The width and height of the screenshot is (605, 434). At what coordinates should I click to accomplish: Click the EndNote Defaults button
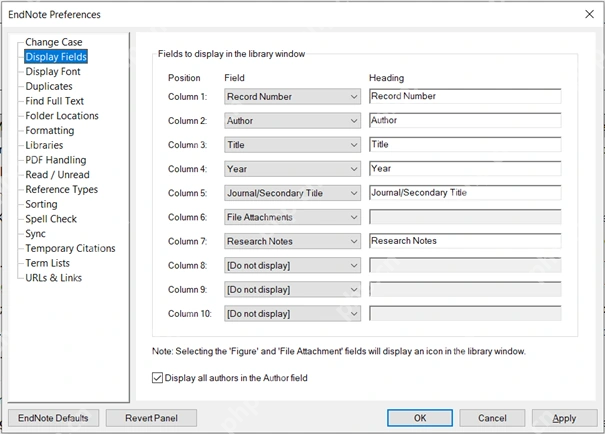coord(53,418)
